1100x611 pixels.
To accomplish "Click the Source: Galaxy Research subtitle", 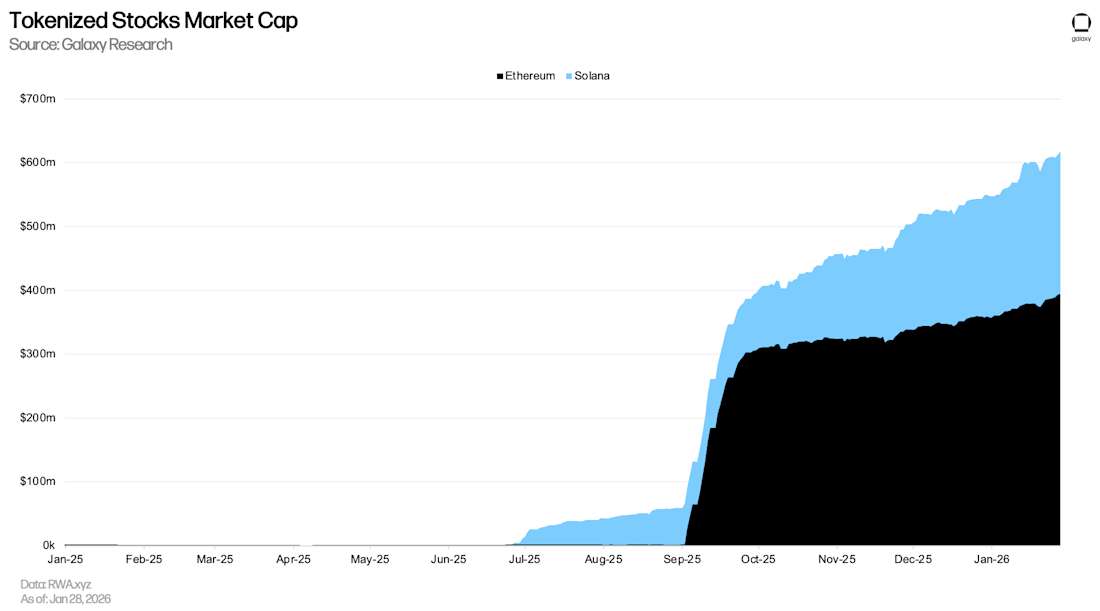I will tap(90, 44).
